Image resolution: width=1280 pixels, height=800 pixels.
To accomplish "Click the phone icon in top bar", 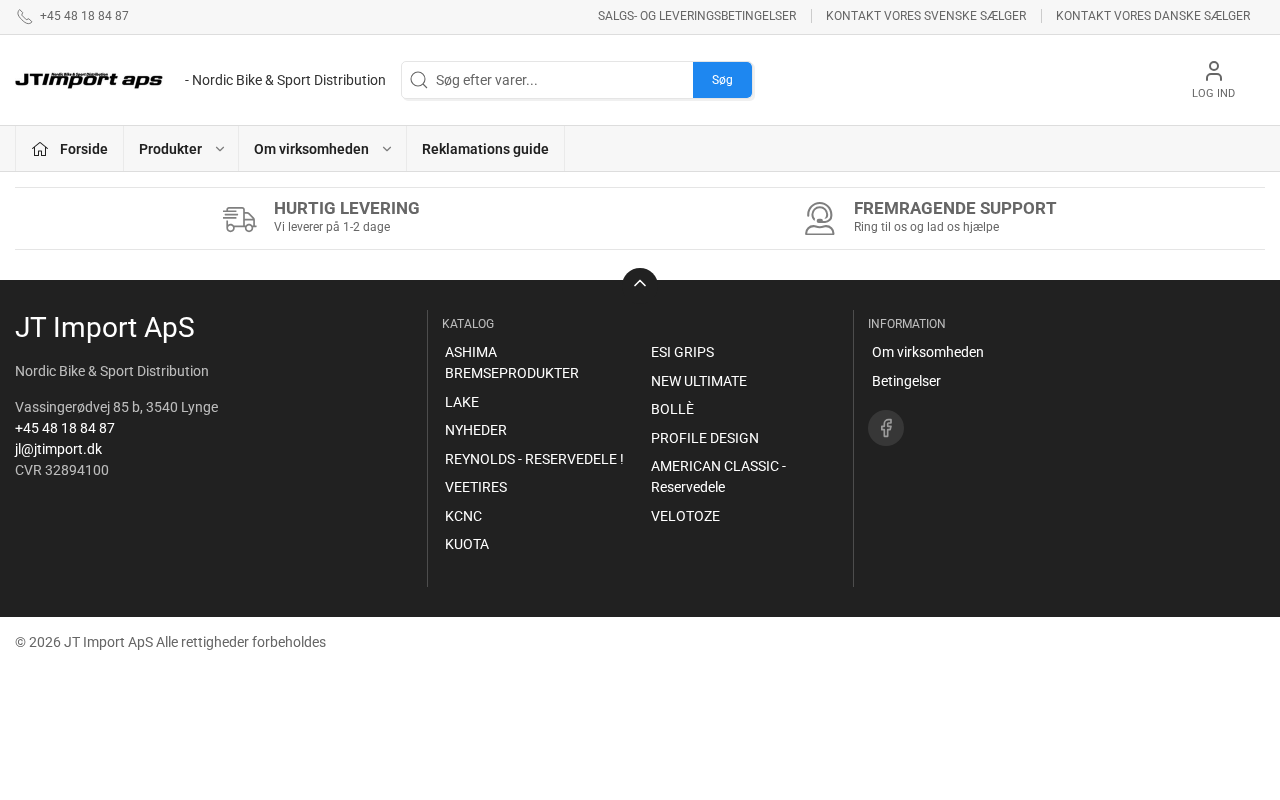I will pyautogui.click(x=24, y=17).
